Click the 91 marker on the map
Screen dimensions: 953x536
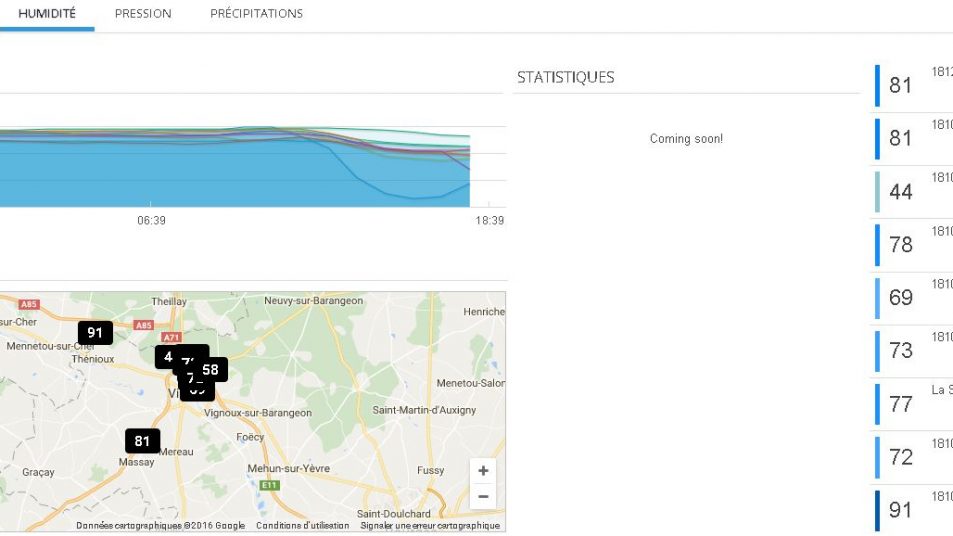point(95,333)
